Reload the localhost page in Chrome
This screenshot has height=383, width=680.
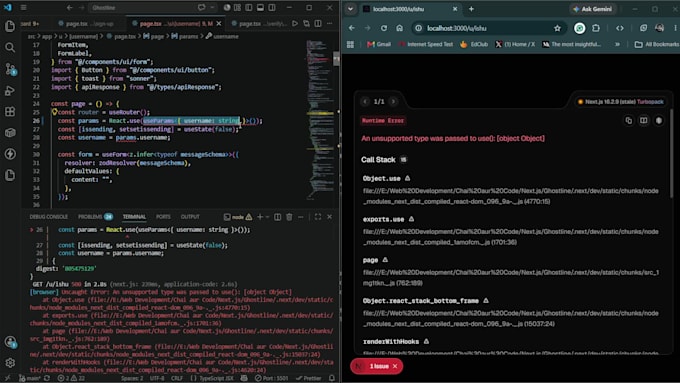click(x=384, y=28)
